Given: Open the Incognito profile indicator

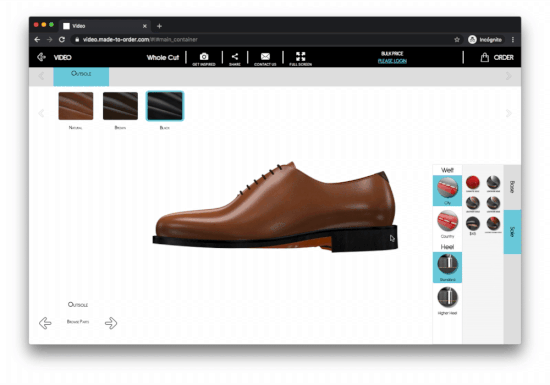Looking at the screenshot, I should (x=485, y=40).
